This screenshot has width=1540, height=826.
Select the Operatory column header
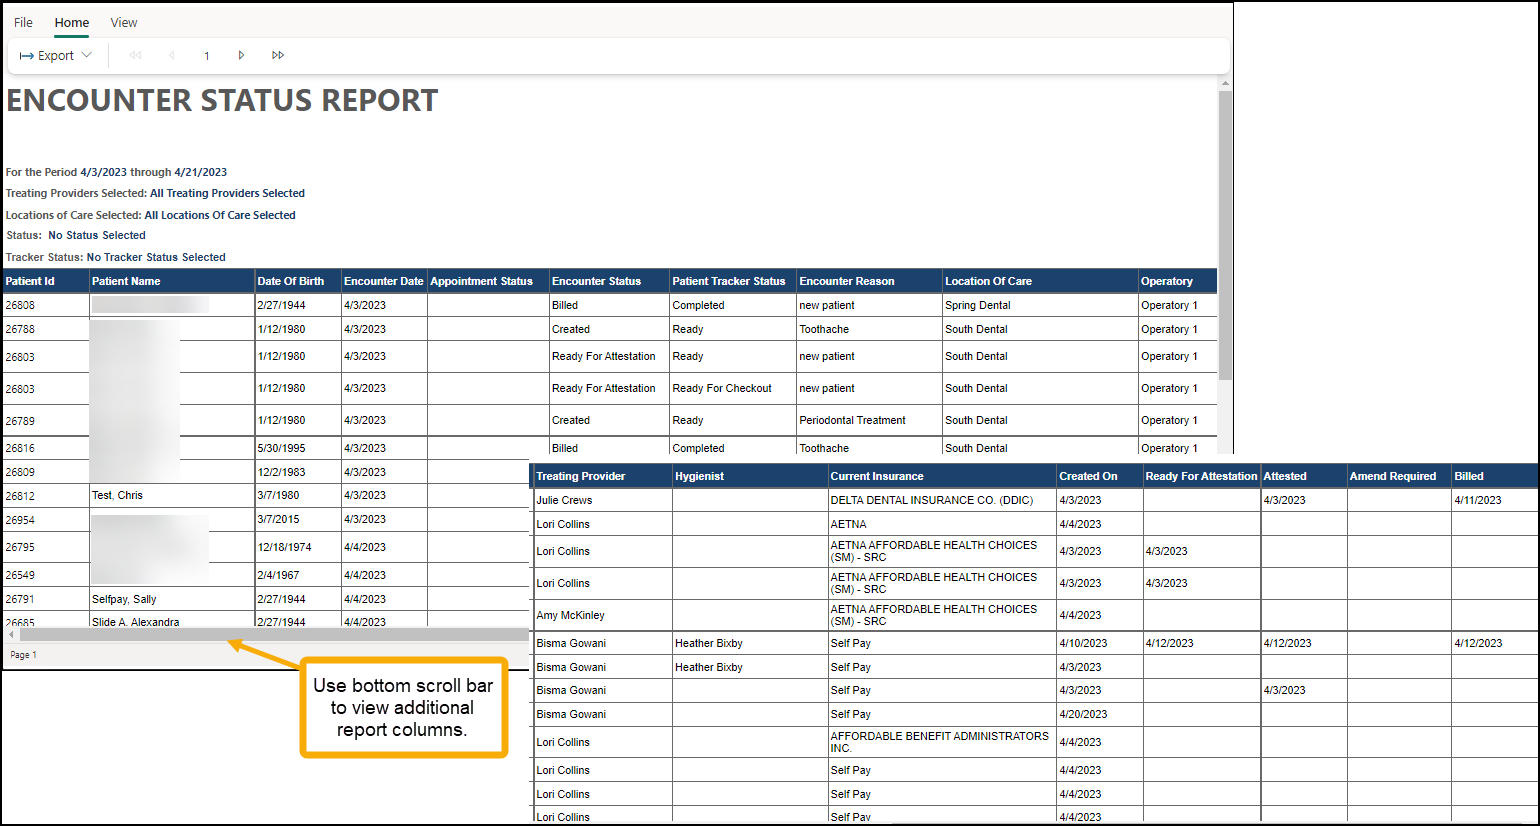pos(1177,281)
